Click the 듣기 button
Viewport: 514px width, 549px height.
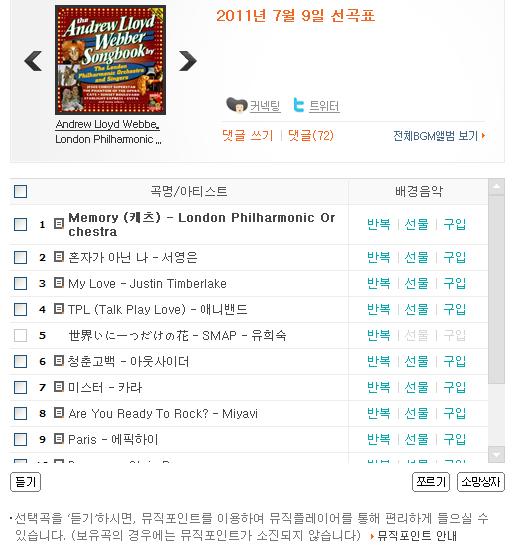click(x=26, y=482)
